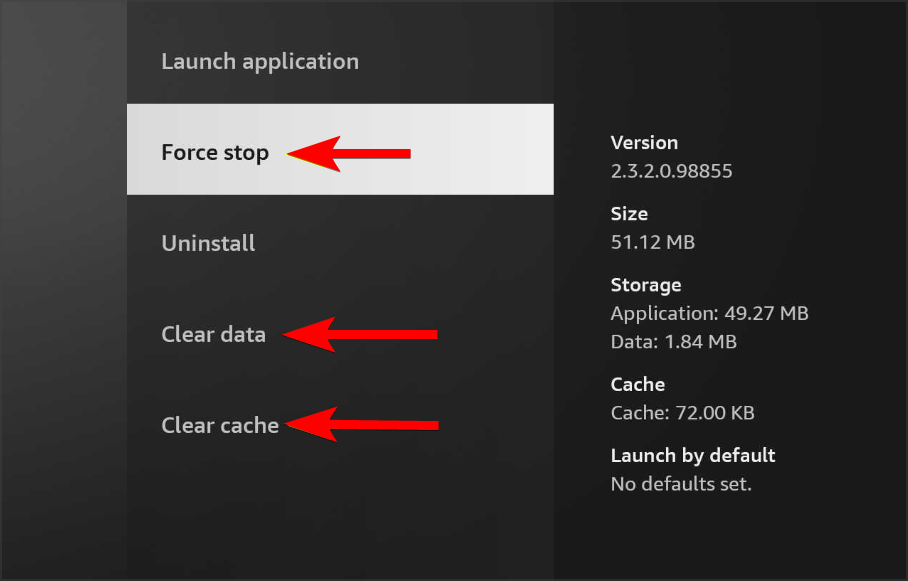Click the Data: 1.84 MB line
The height and width of the screenshot is (581, 908).
[673, 342]
